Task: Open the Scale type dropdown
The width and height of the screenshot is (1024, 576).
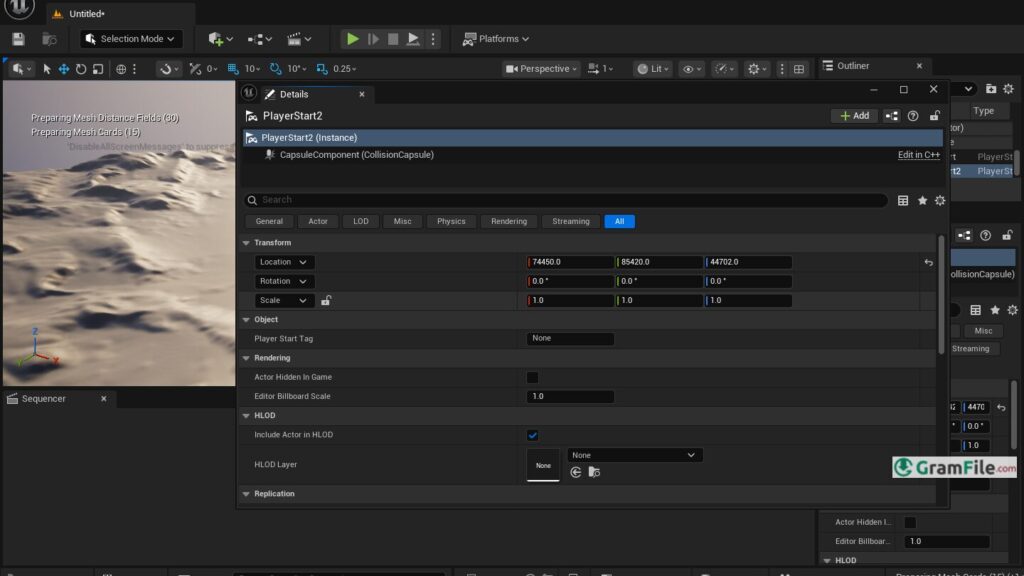Action: pos(283,300)
